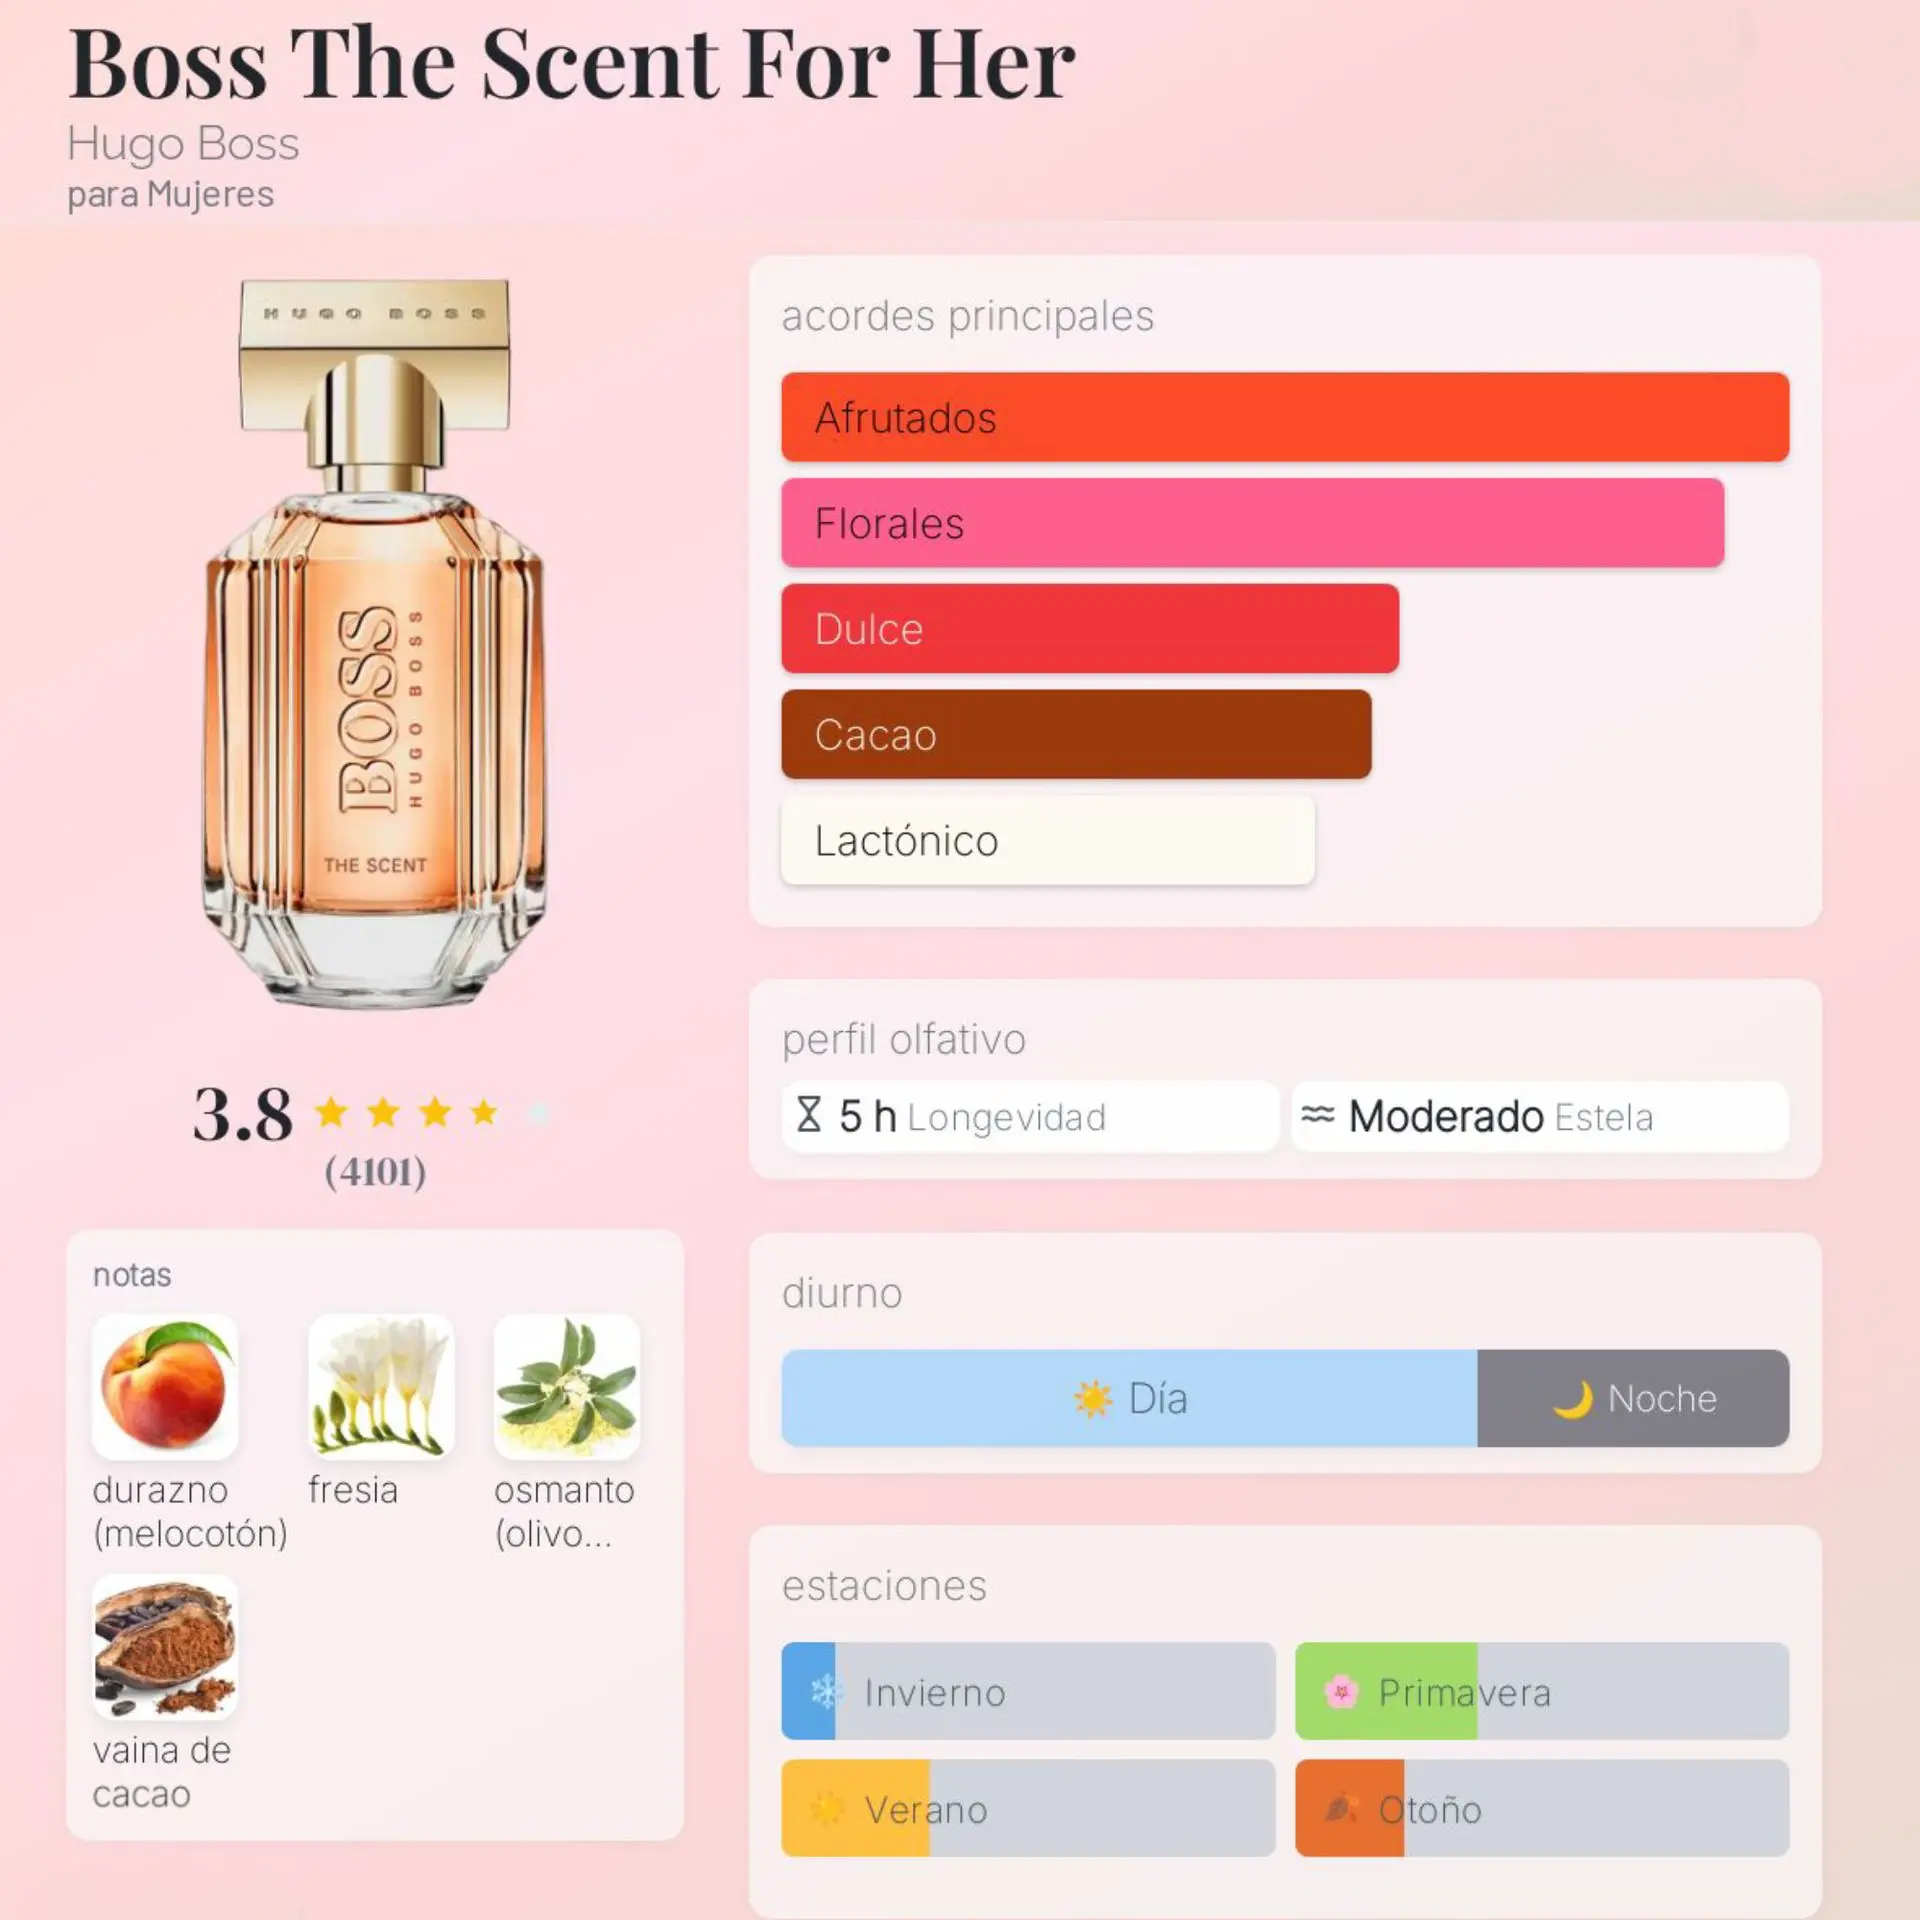Viewport: 1920px width, 1920px height.
Task: Click the hourglass longevity icon
Action: point(808,1114)
